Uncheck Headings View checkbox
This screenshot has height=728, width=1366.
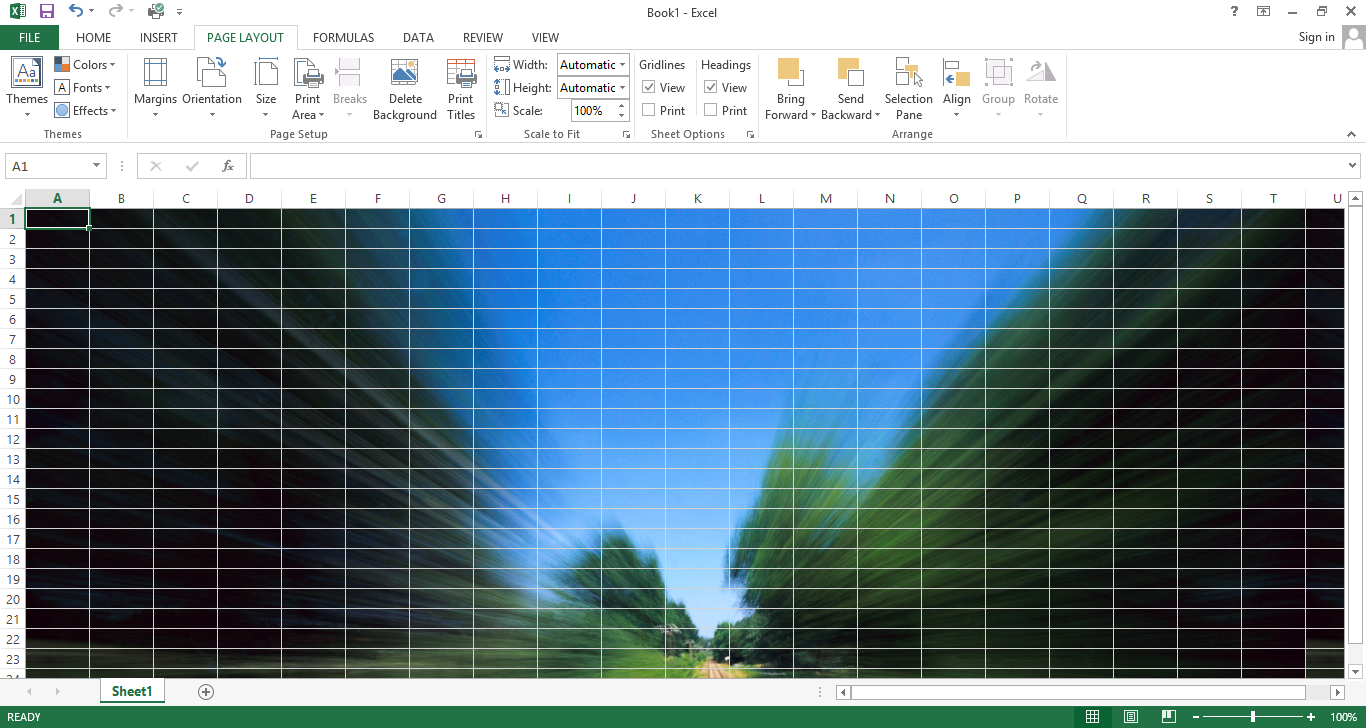click(x=711, y=88)
